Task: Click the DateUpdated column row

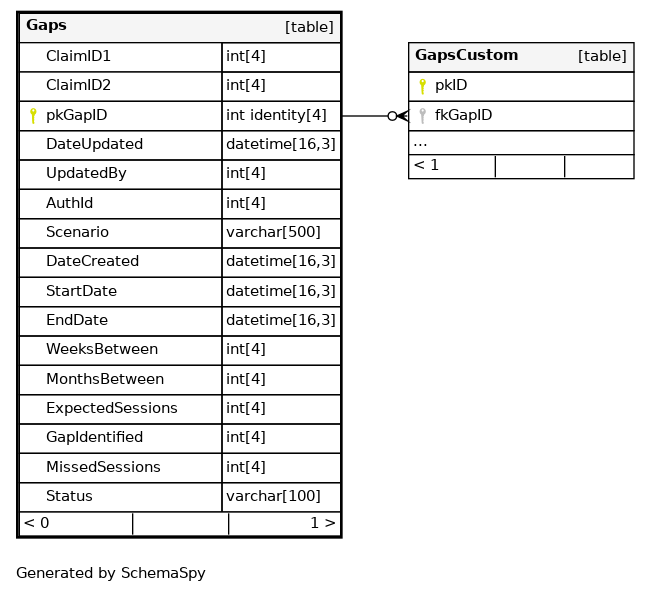Action: click(94, 145)
